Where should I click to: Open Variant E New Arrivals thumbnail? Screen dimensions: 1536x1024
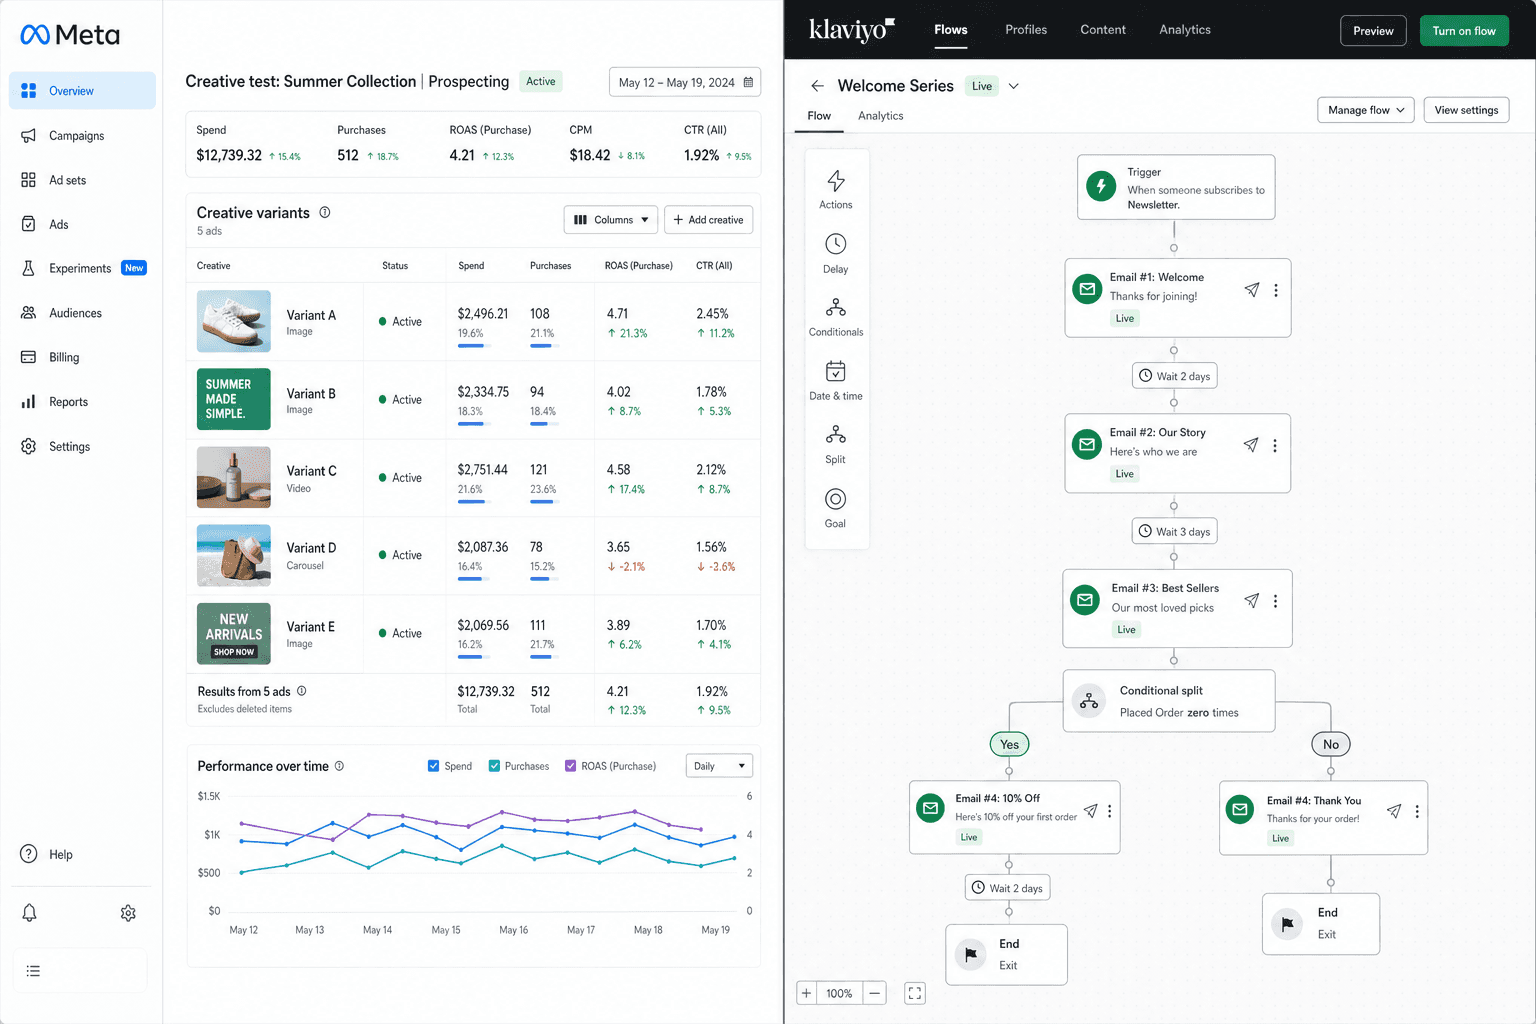click(x=234, y=633)
